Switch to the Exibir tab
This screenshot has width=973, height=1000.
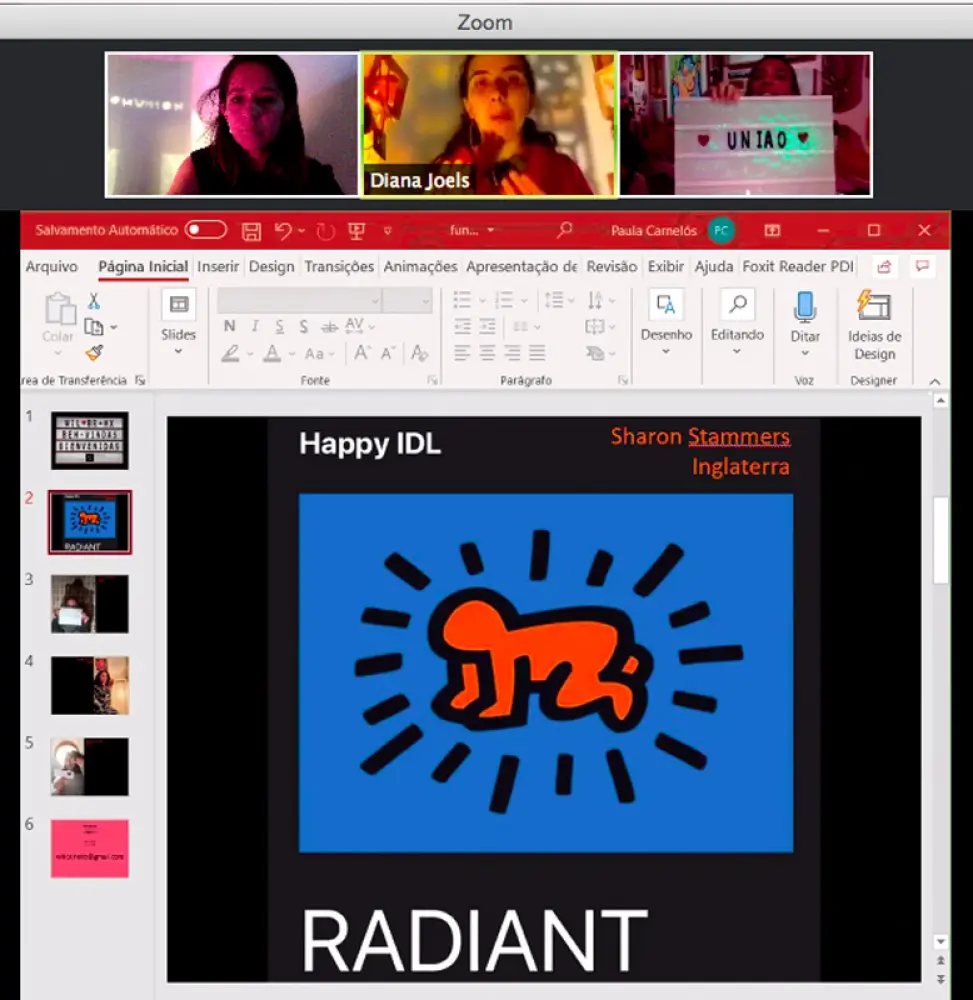[x=666, y=267]
